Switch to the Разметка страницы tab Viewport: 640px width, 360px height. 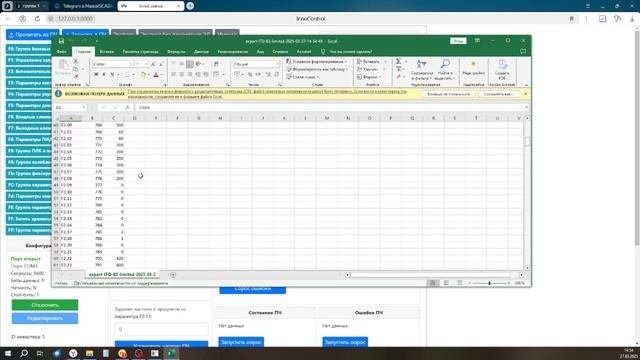[x=140, y=52]
